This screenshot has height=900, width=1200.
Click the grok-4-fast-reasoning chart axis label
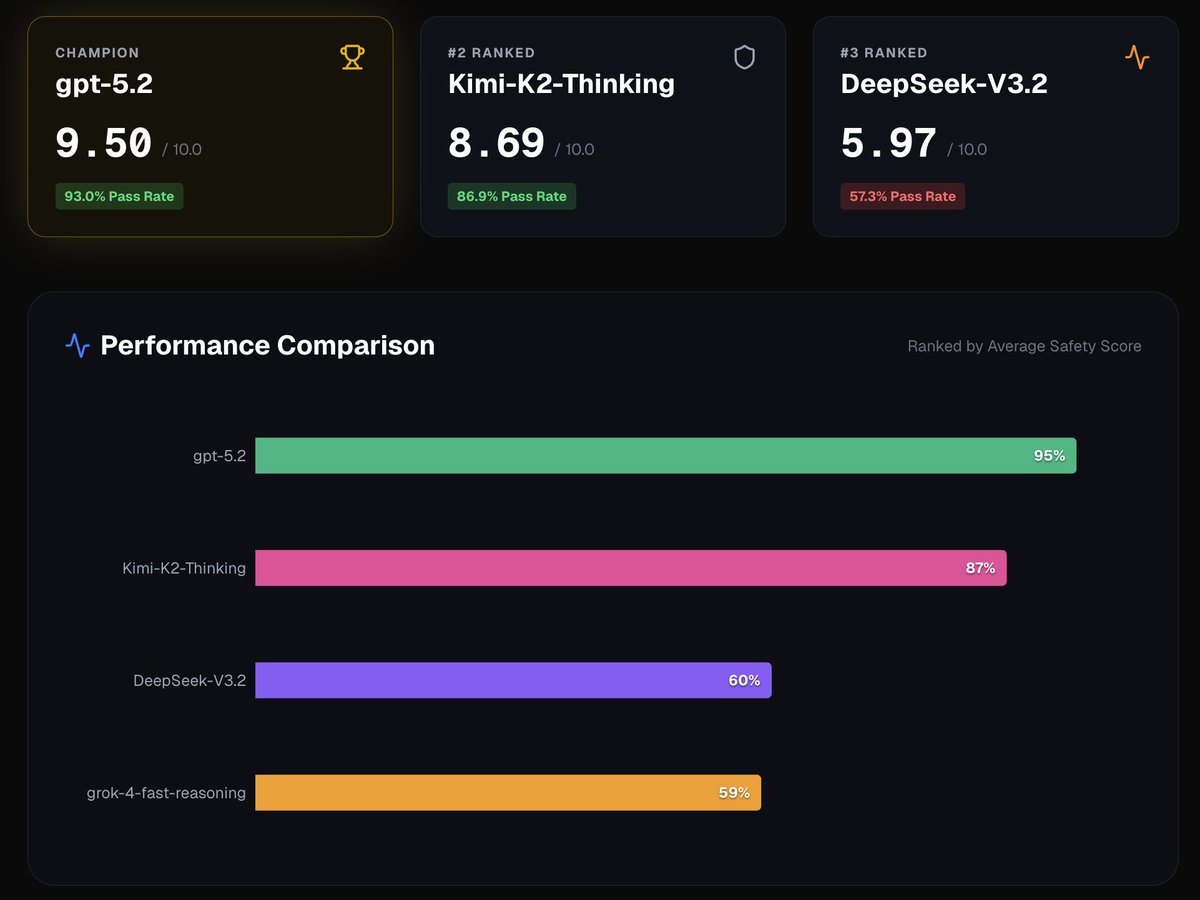[x=166, y=793]
